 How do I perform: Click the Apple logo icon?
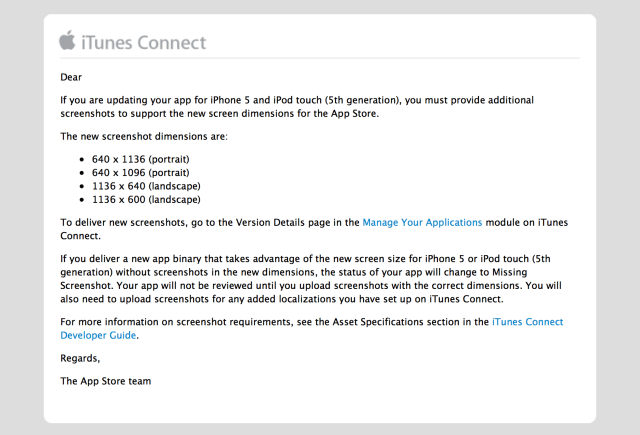[x=67, y=41]
